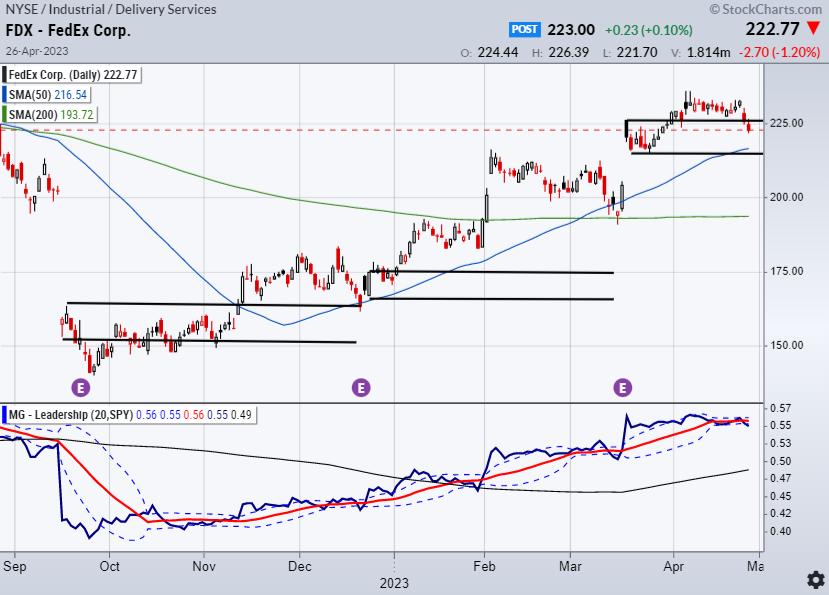This screenshot has width=829, height=595.
Task: Open the StockCharts.com copyright link
Action: tap(765, 9)
